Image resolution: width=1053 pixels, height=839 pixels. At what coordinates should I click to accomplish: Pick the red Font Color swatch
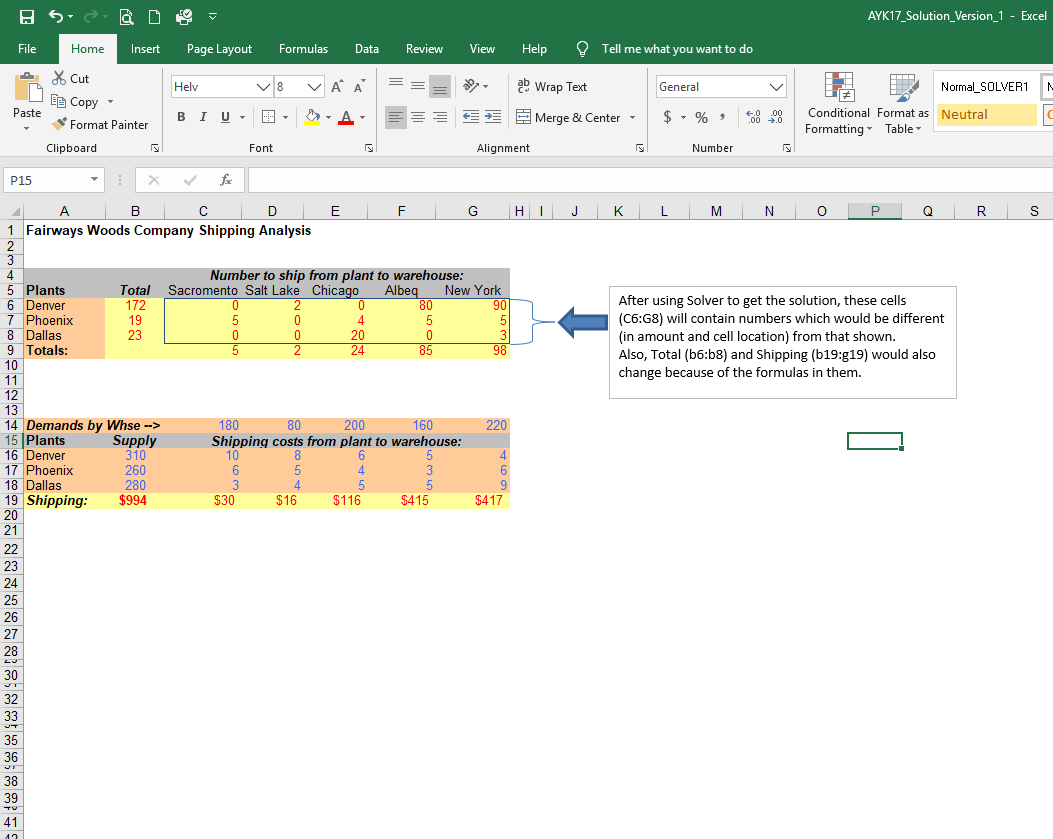point(347,117)
